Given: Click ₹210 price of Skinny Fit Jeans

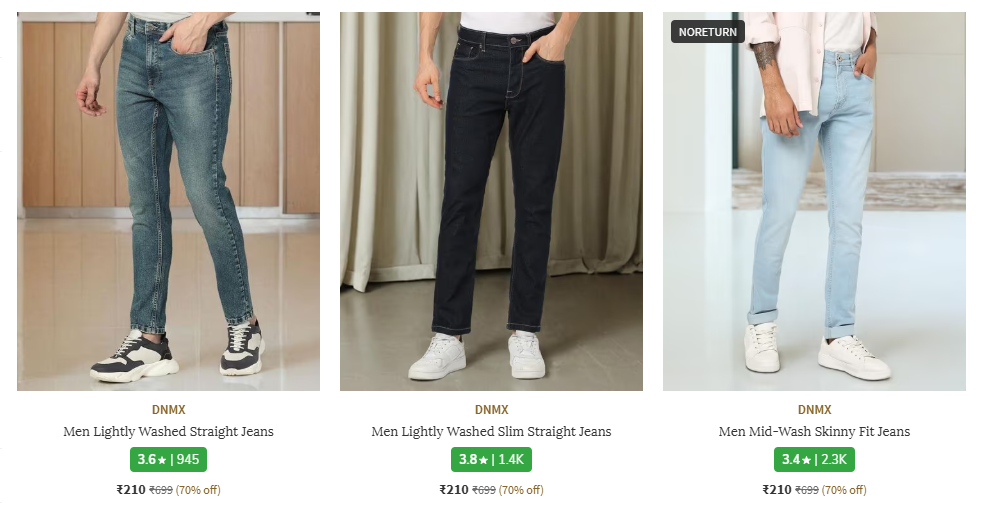Looking at the screenshot, I should 777,490.
